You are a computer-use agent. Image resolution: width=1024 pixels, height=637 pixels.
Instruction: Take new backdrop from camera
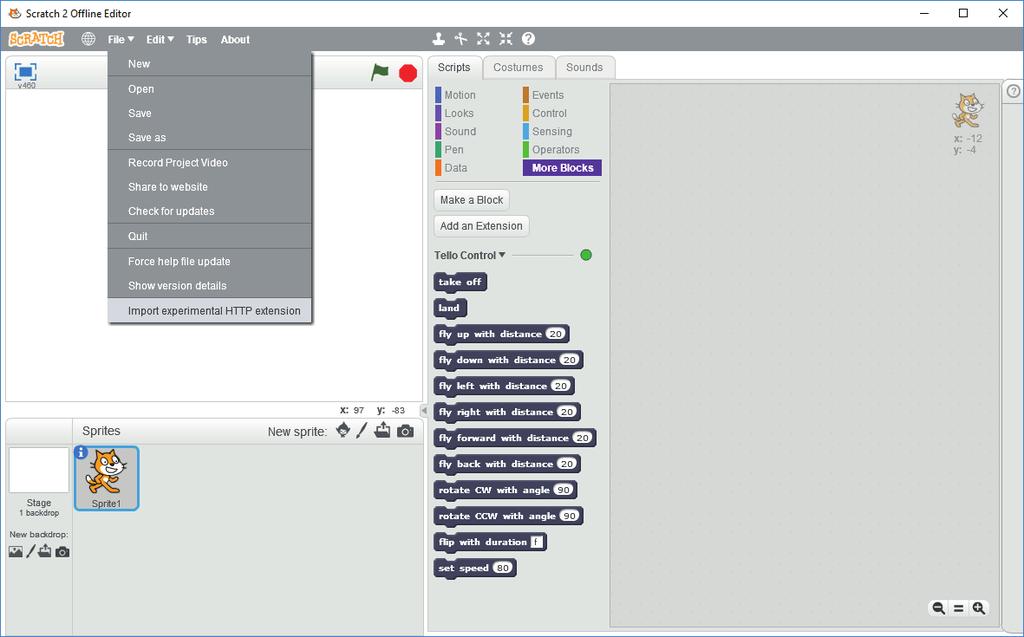(62, 552)
